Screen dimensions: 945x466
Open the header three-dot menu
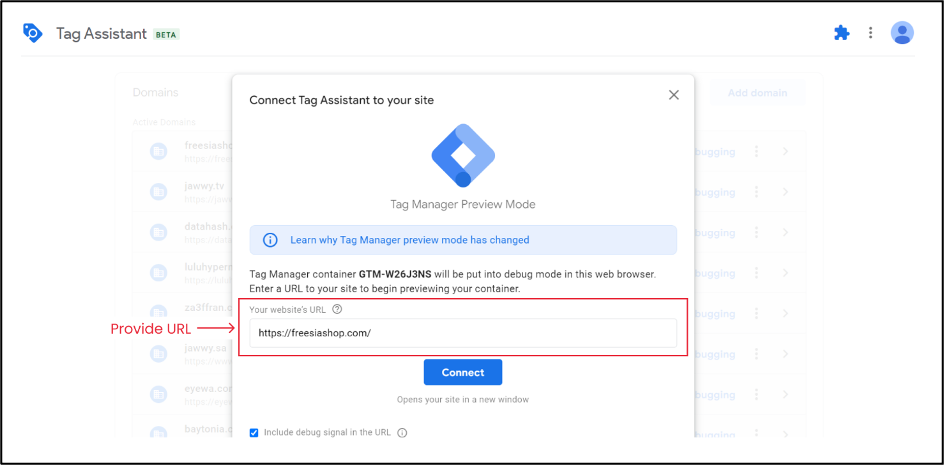coord(870,33)
